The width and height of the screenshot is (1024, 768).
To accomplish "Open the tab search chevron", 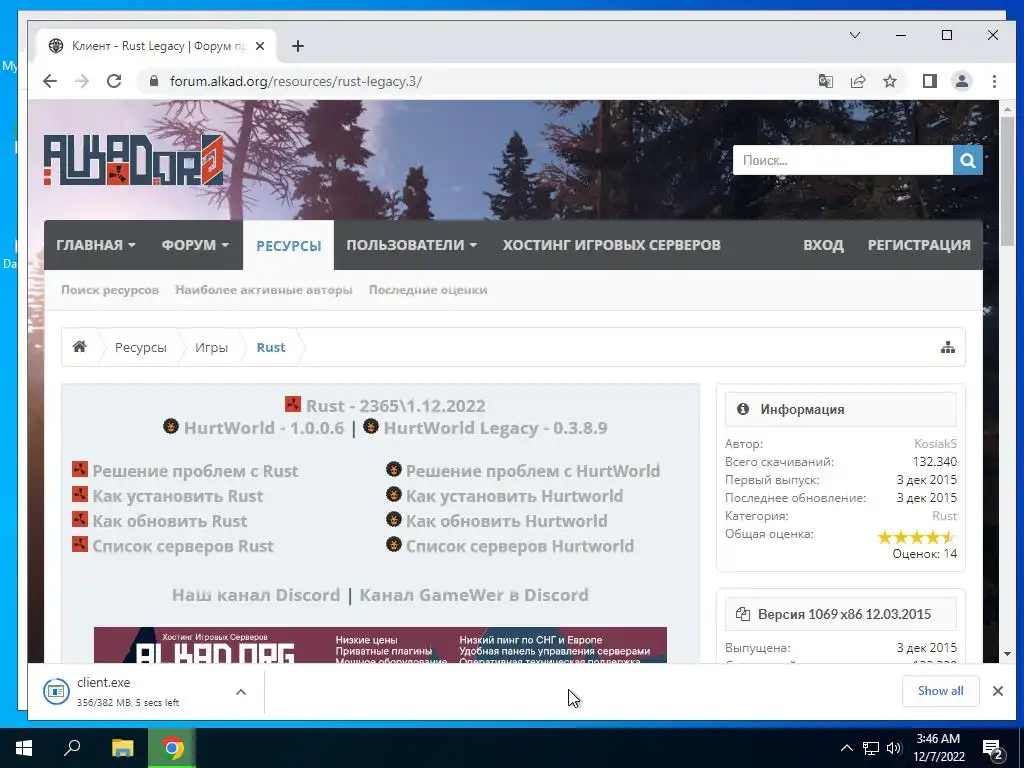I will pyautogui.click(x=855, y=35).
